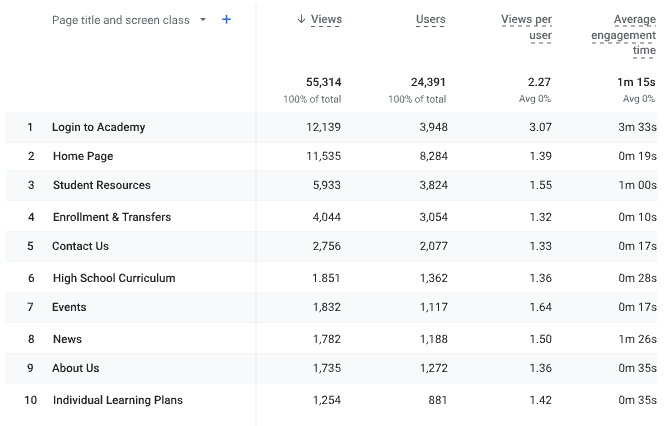
Task: Sort by the Average engagement time header
Action: click(623, 35)
